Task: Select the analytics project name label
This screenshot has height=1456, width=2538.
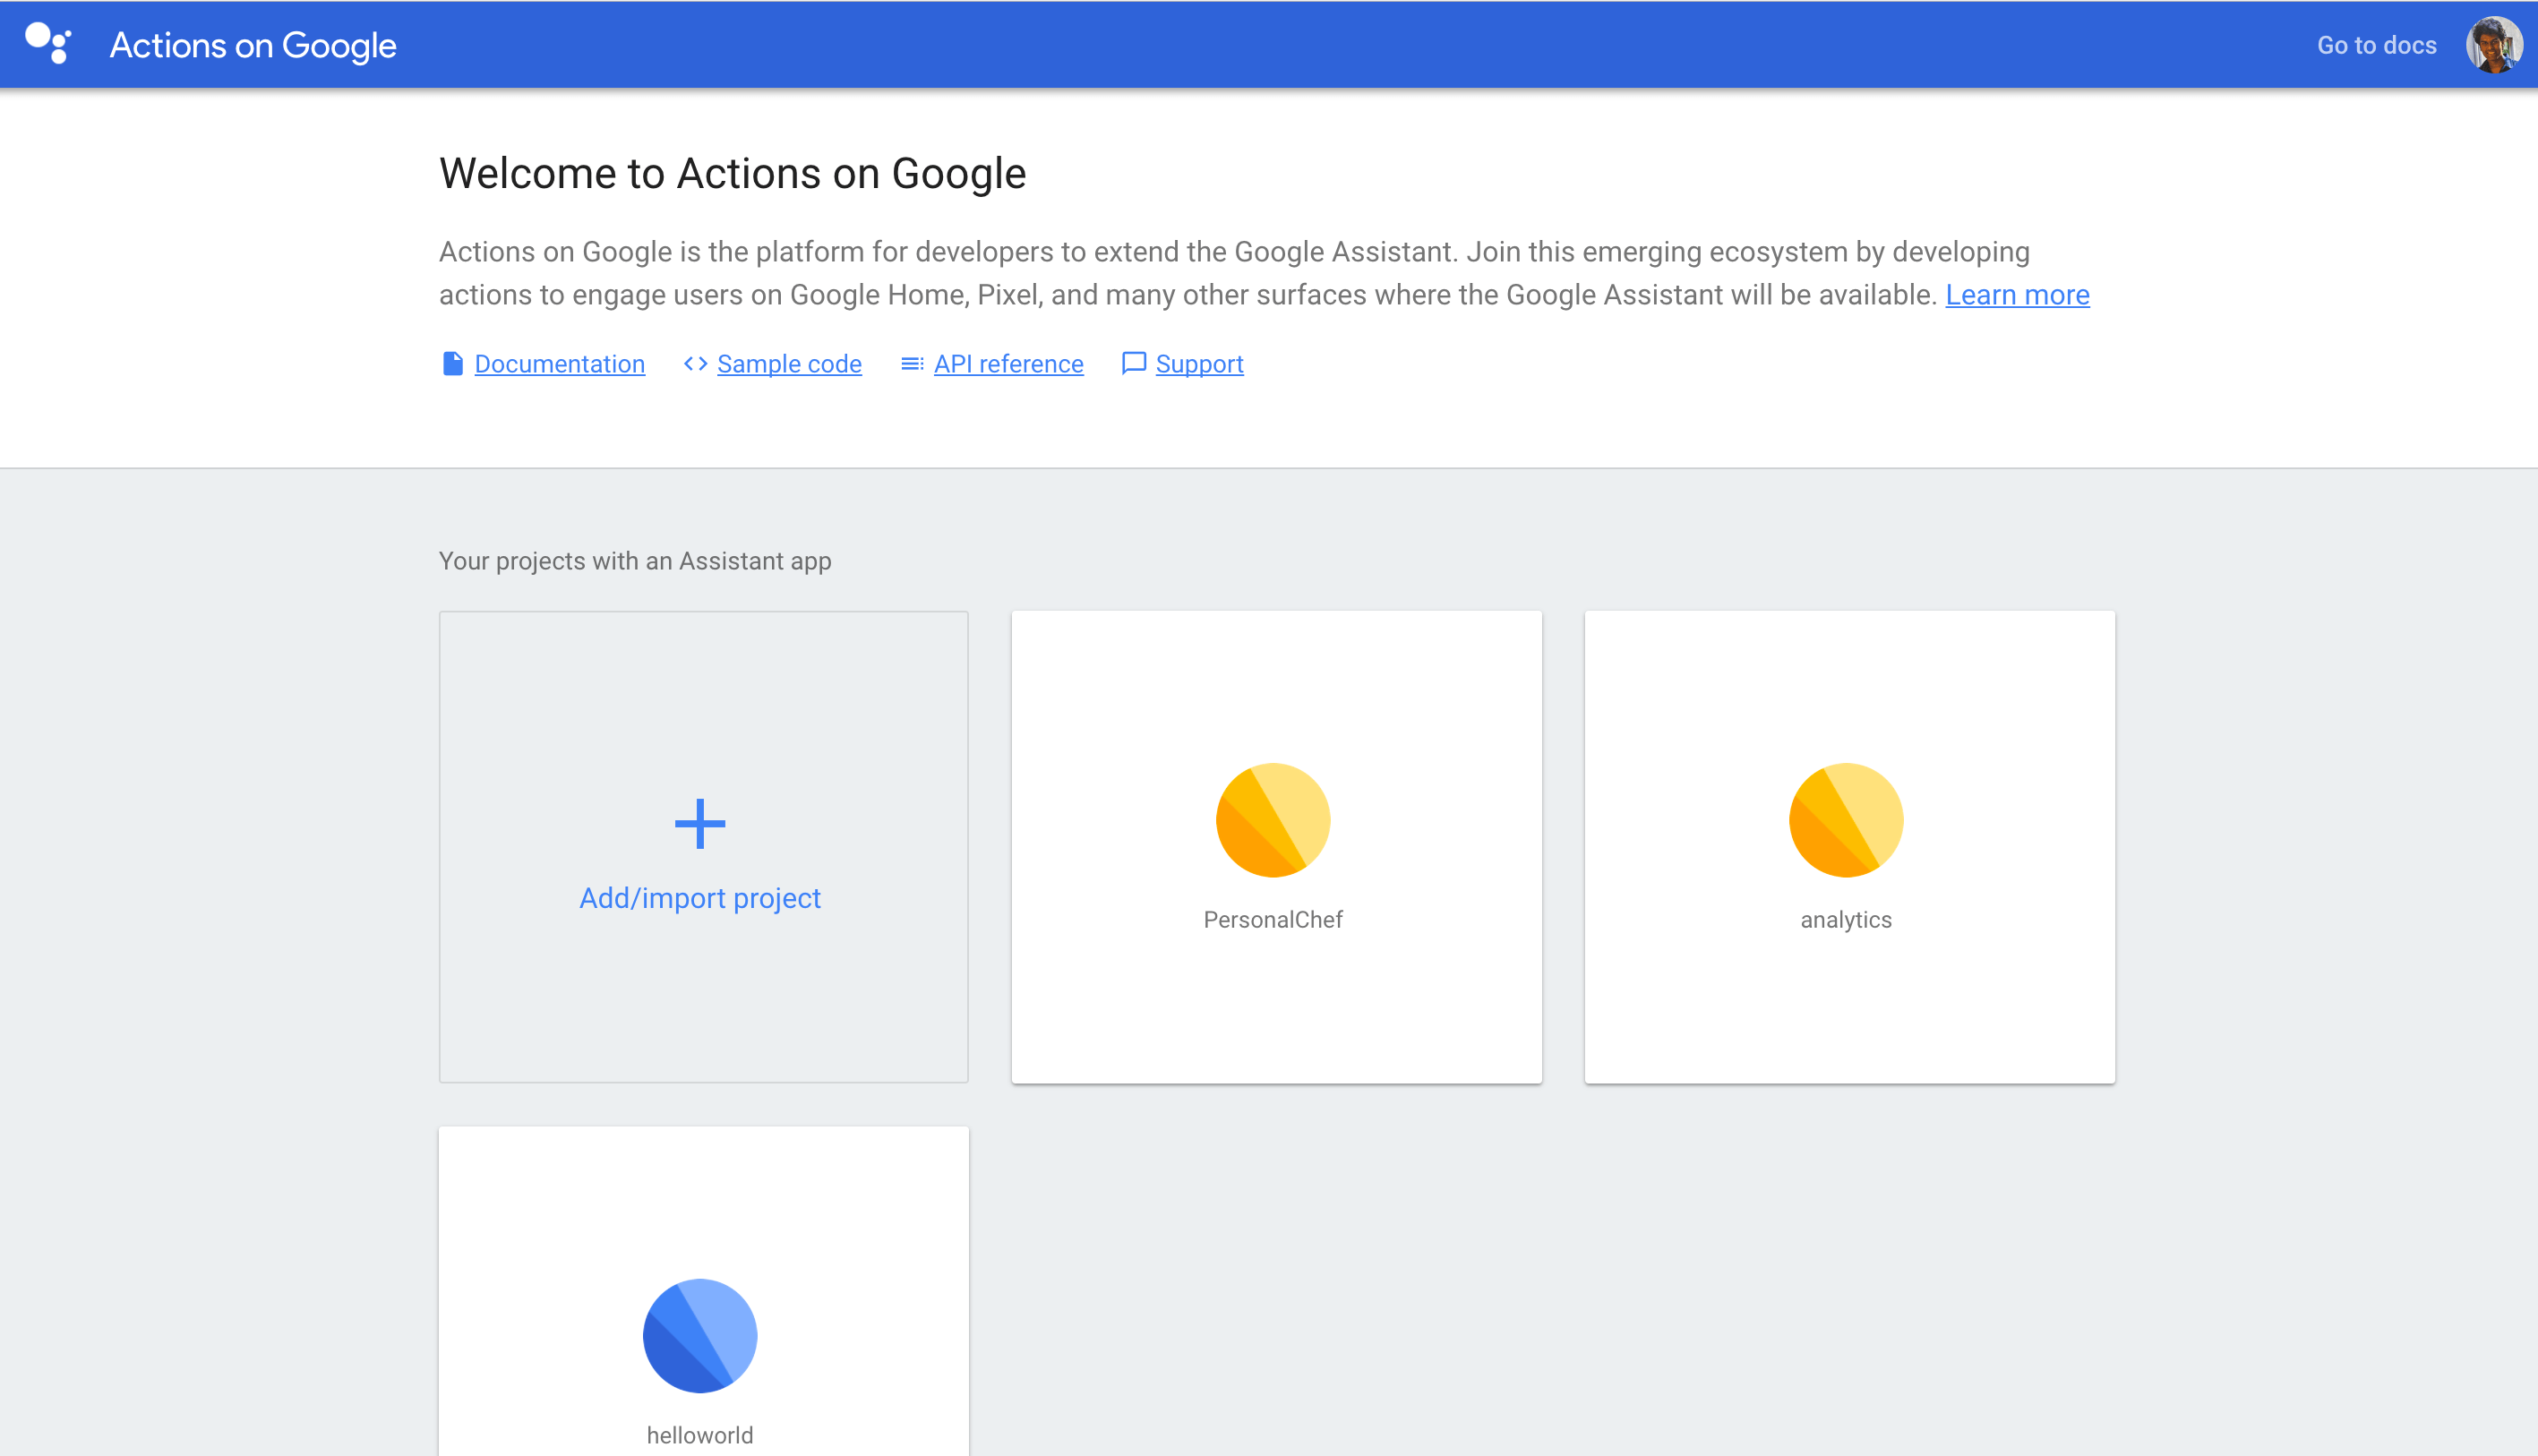Action: (x=1845, y=920)
